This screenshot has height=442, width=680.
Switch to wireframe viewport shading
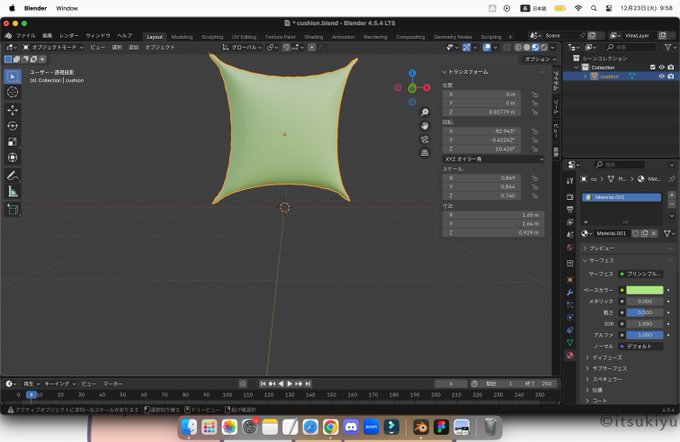coord(518,47)
